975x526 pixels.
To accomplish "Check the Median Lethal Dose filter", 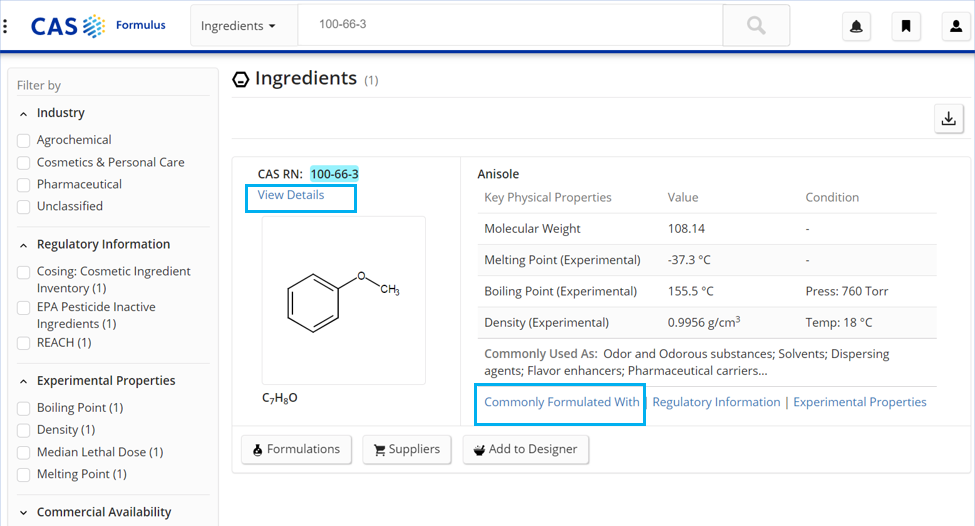I will (x=24, y=453).
